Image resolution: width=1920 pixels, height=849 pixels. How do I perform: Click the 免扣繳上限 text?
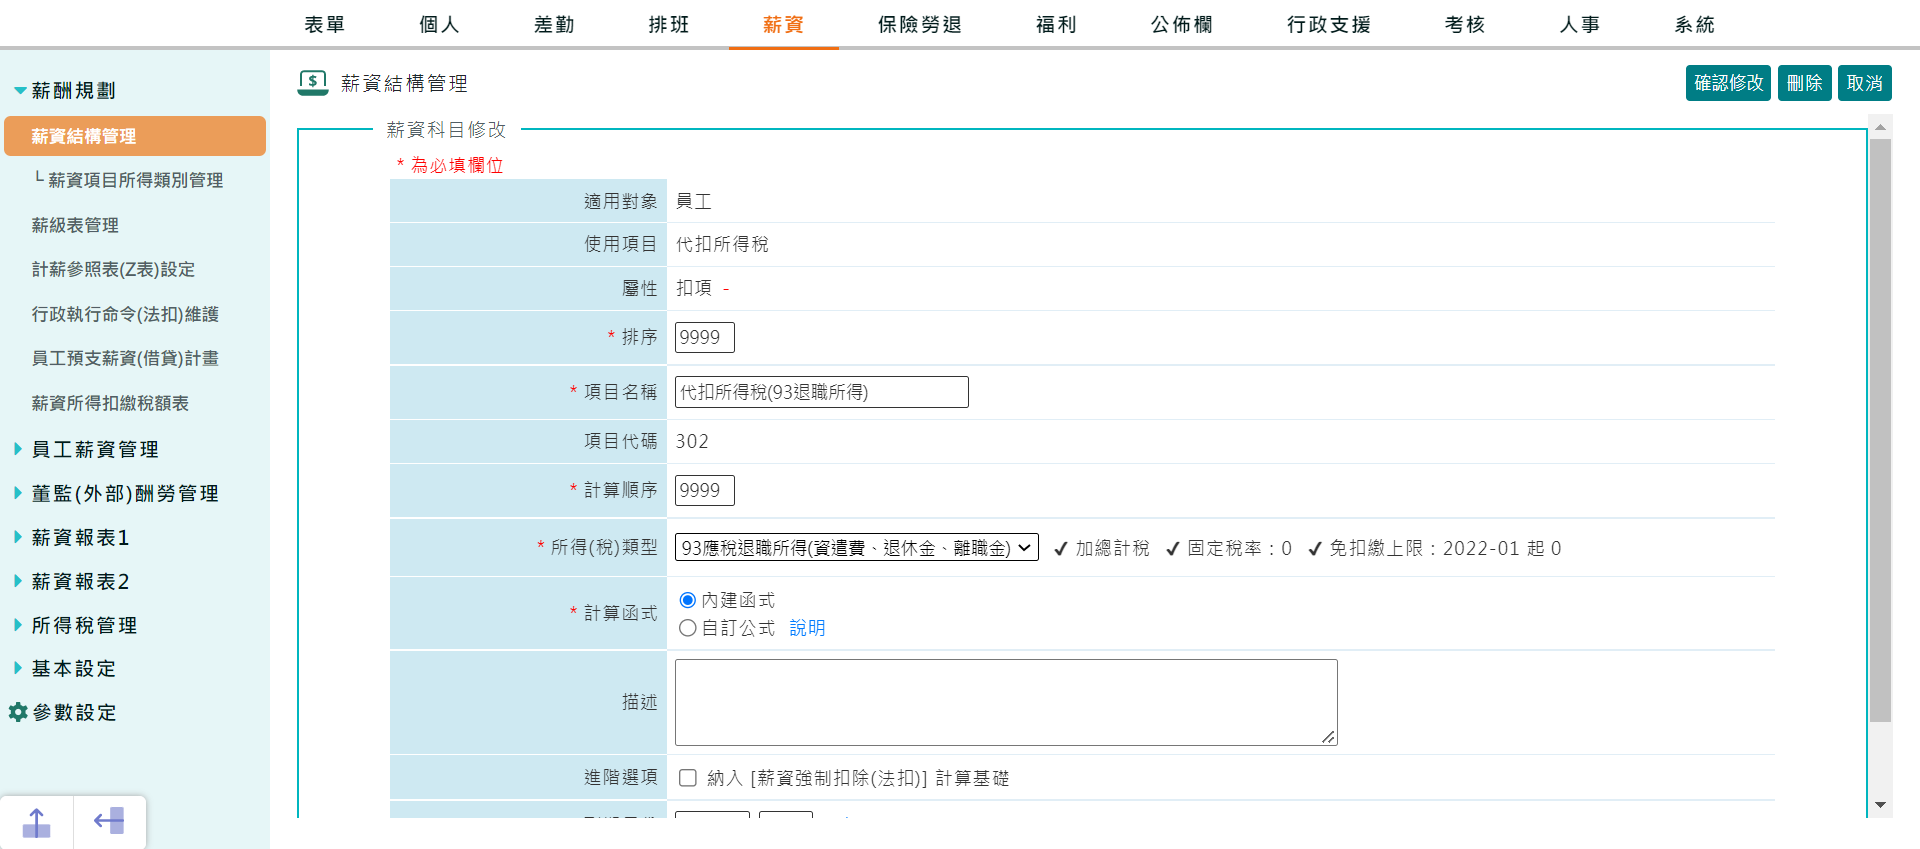[1445, 548]
